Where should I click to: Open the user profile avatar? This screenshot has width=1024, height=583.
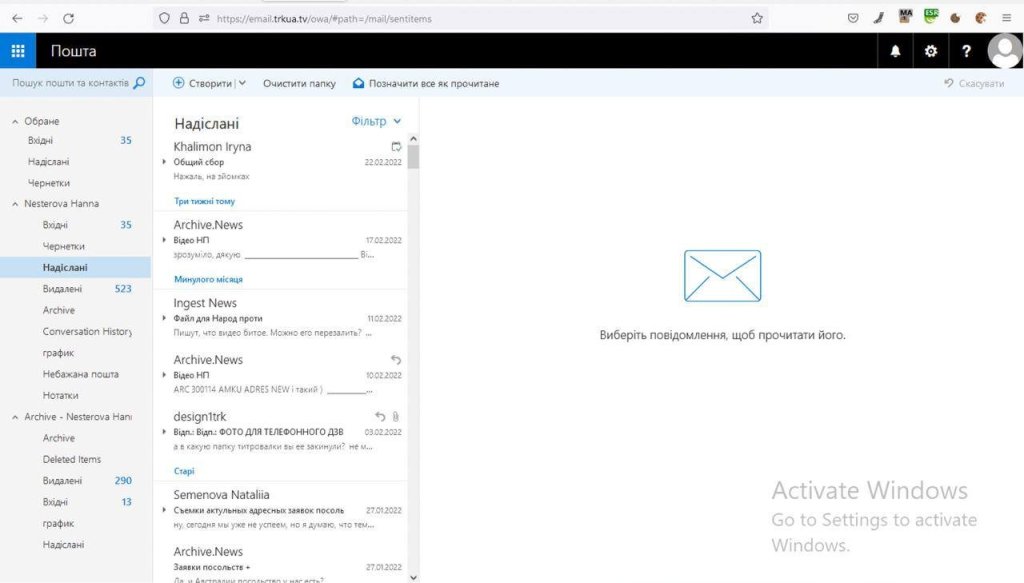[1004, 51]
